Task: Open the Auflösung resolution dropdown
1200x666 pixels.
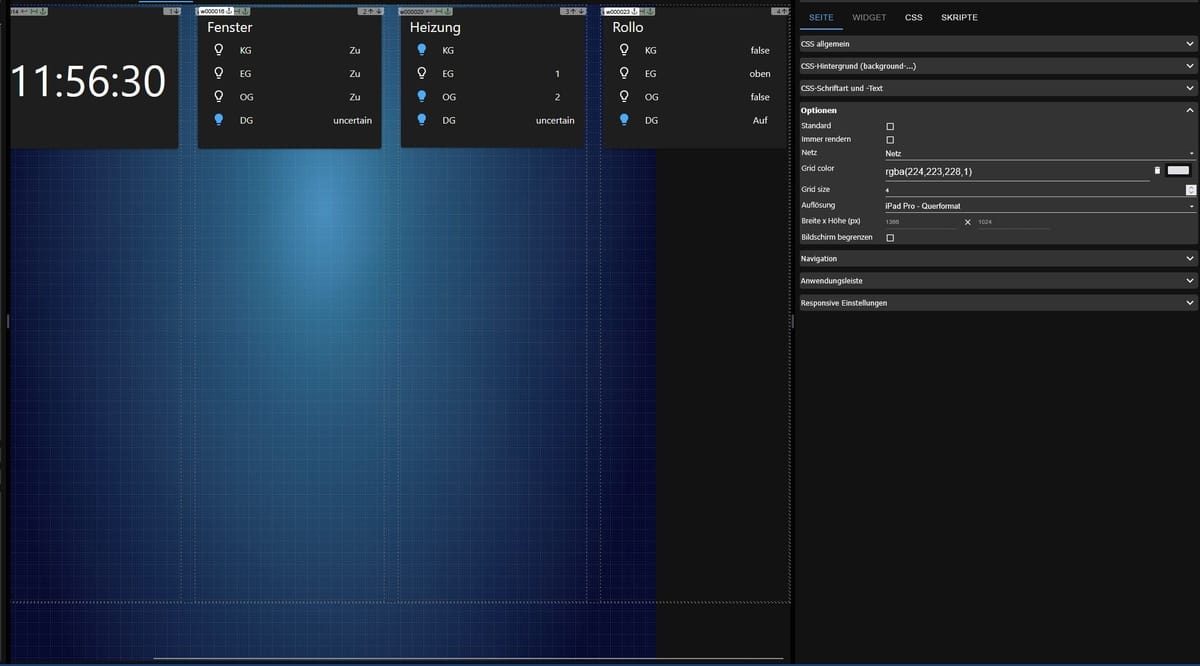Action: tap(1039, 206)
